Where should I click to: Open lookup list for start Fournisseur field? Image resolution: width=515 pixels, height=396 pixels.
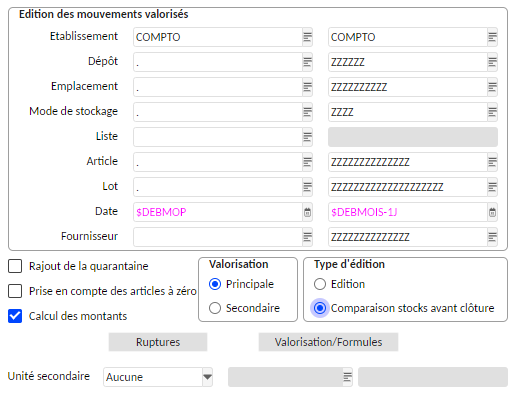click(x=307, y=237)
